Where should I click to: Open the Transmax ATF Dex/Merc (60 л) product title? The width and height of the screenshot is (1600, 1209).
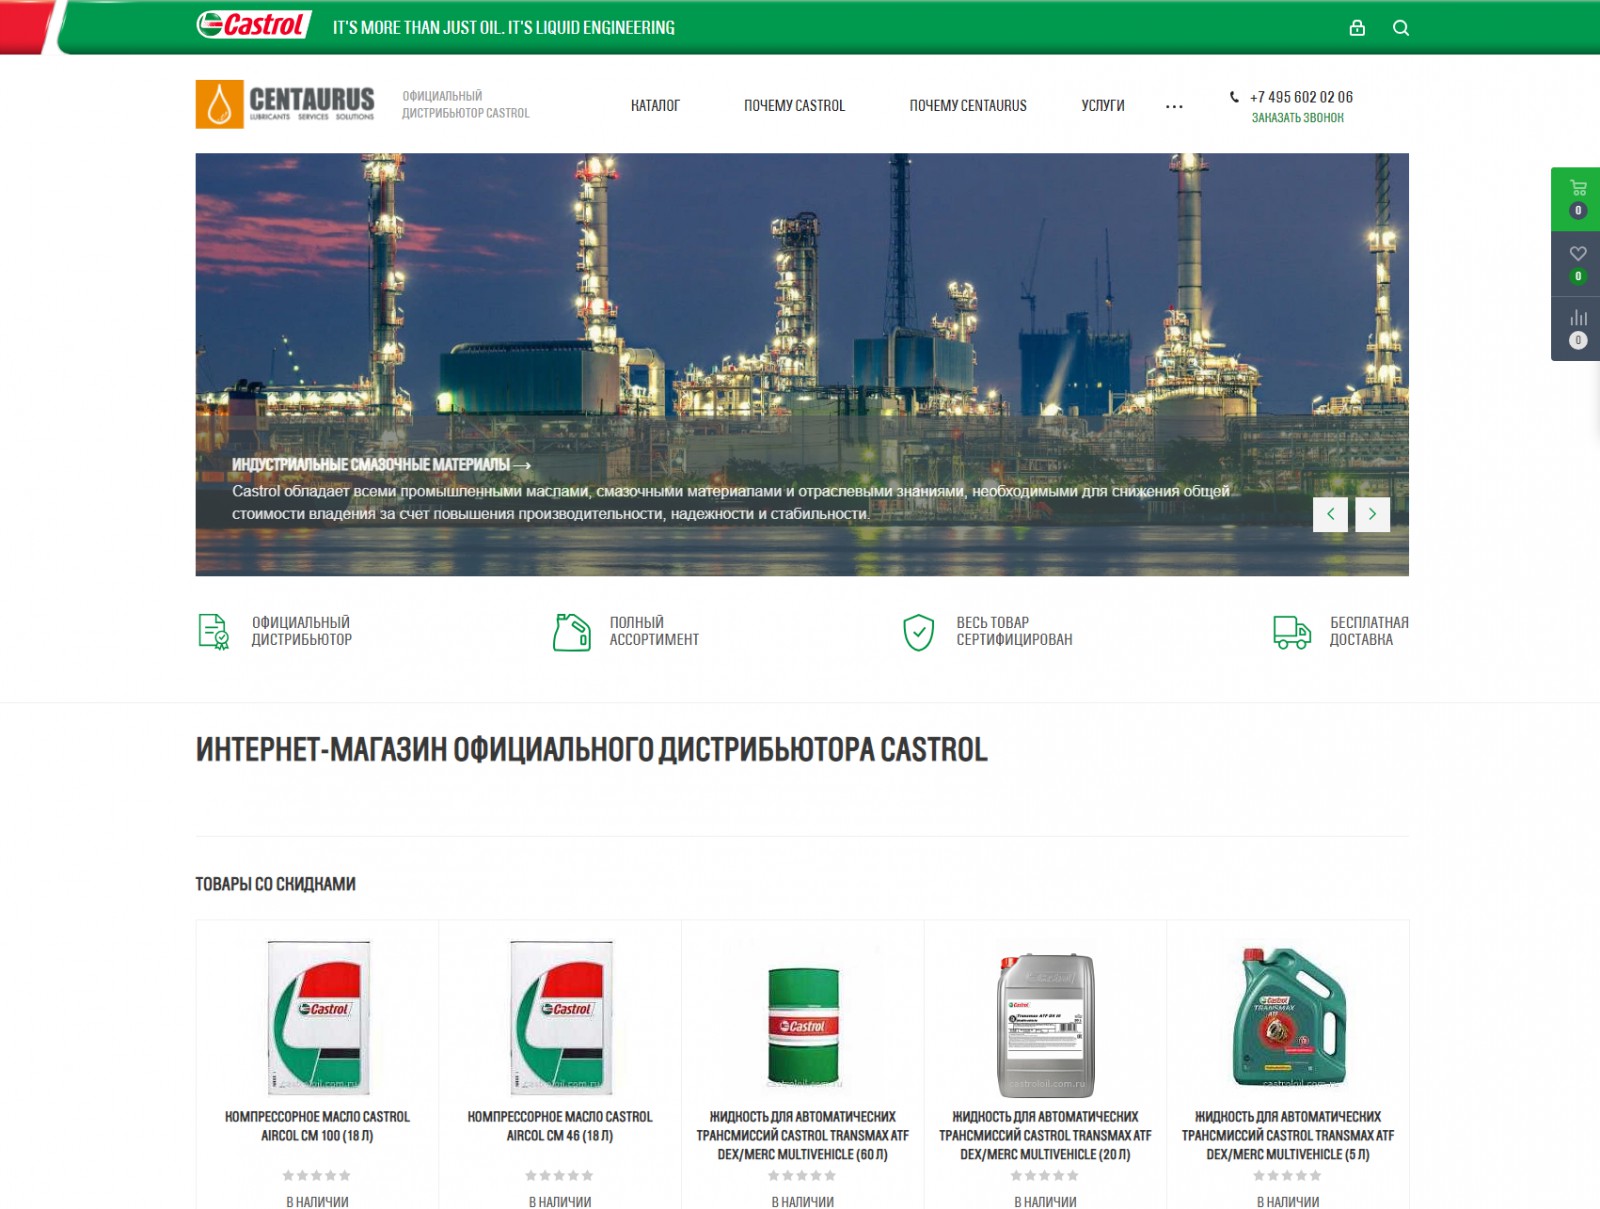click(x=803, y=1135)
